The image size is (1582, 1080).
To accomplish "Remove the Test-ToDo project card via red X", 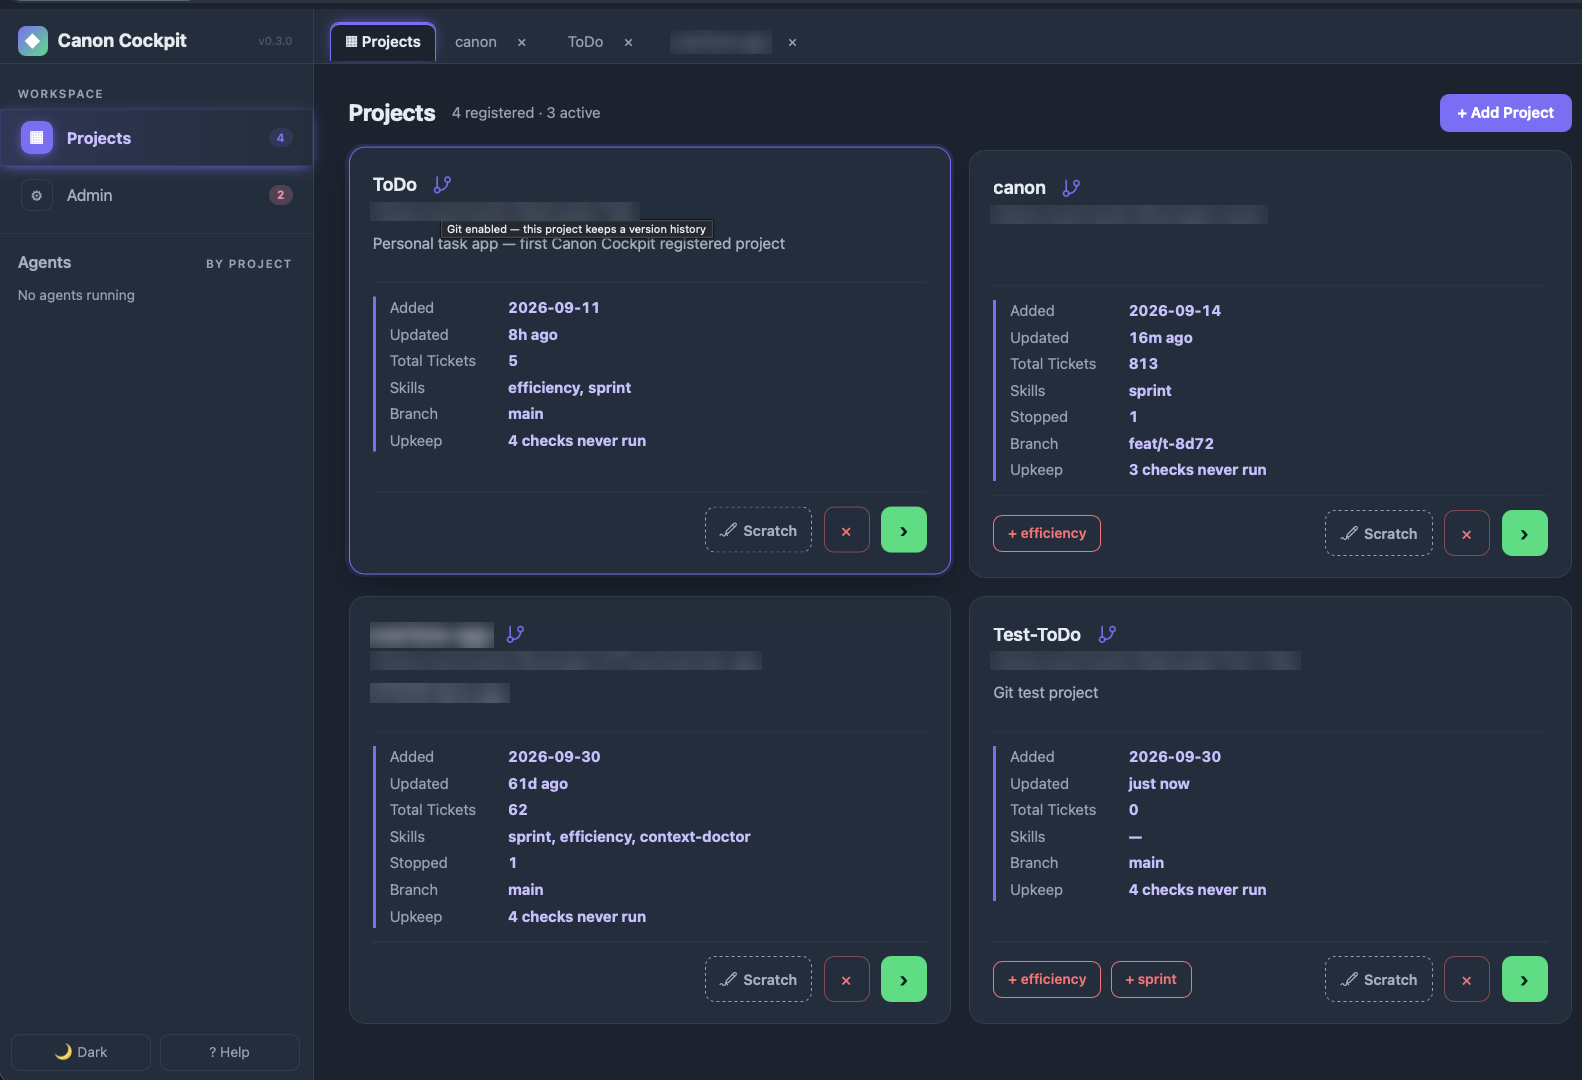I will tap(1467, 979).
